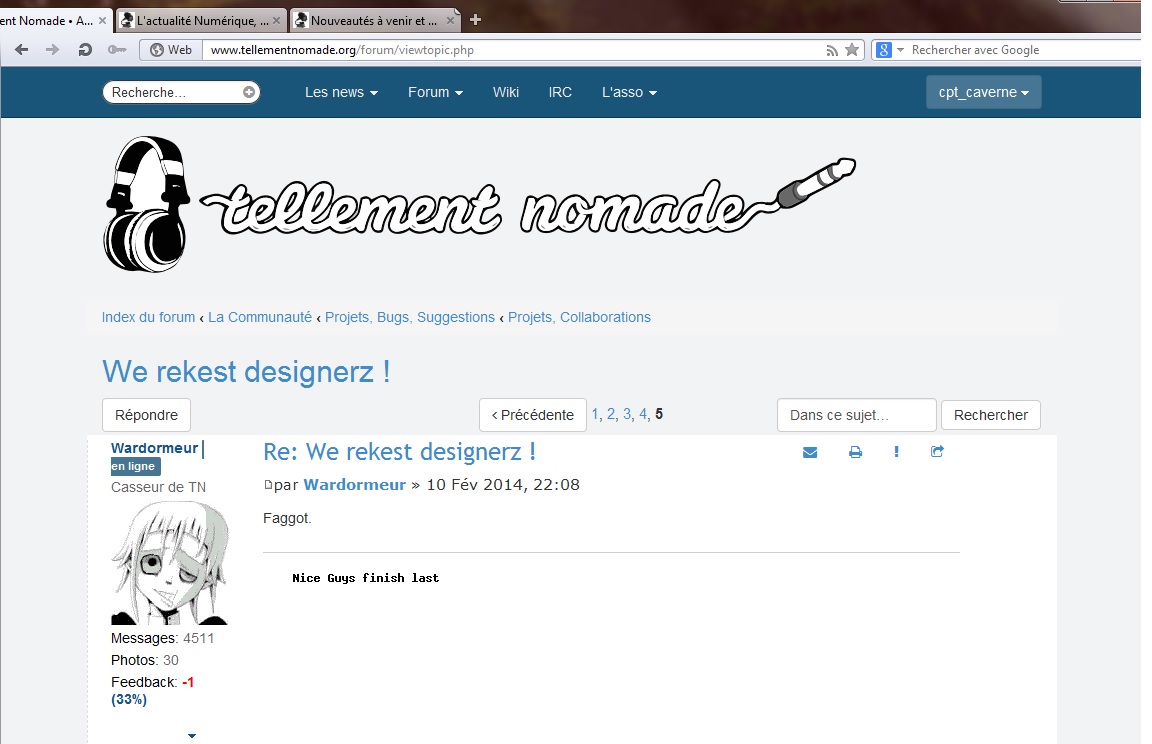Click the share arrow icon on the post
The image size is (1152, 744).
[937, 452]
